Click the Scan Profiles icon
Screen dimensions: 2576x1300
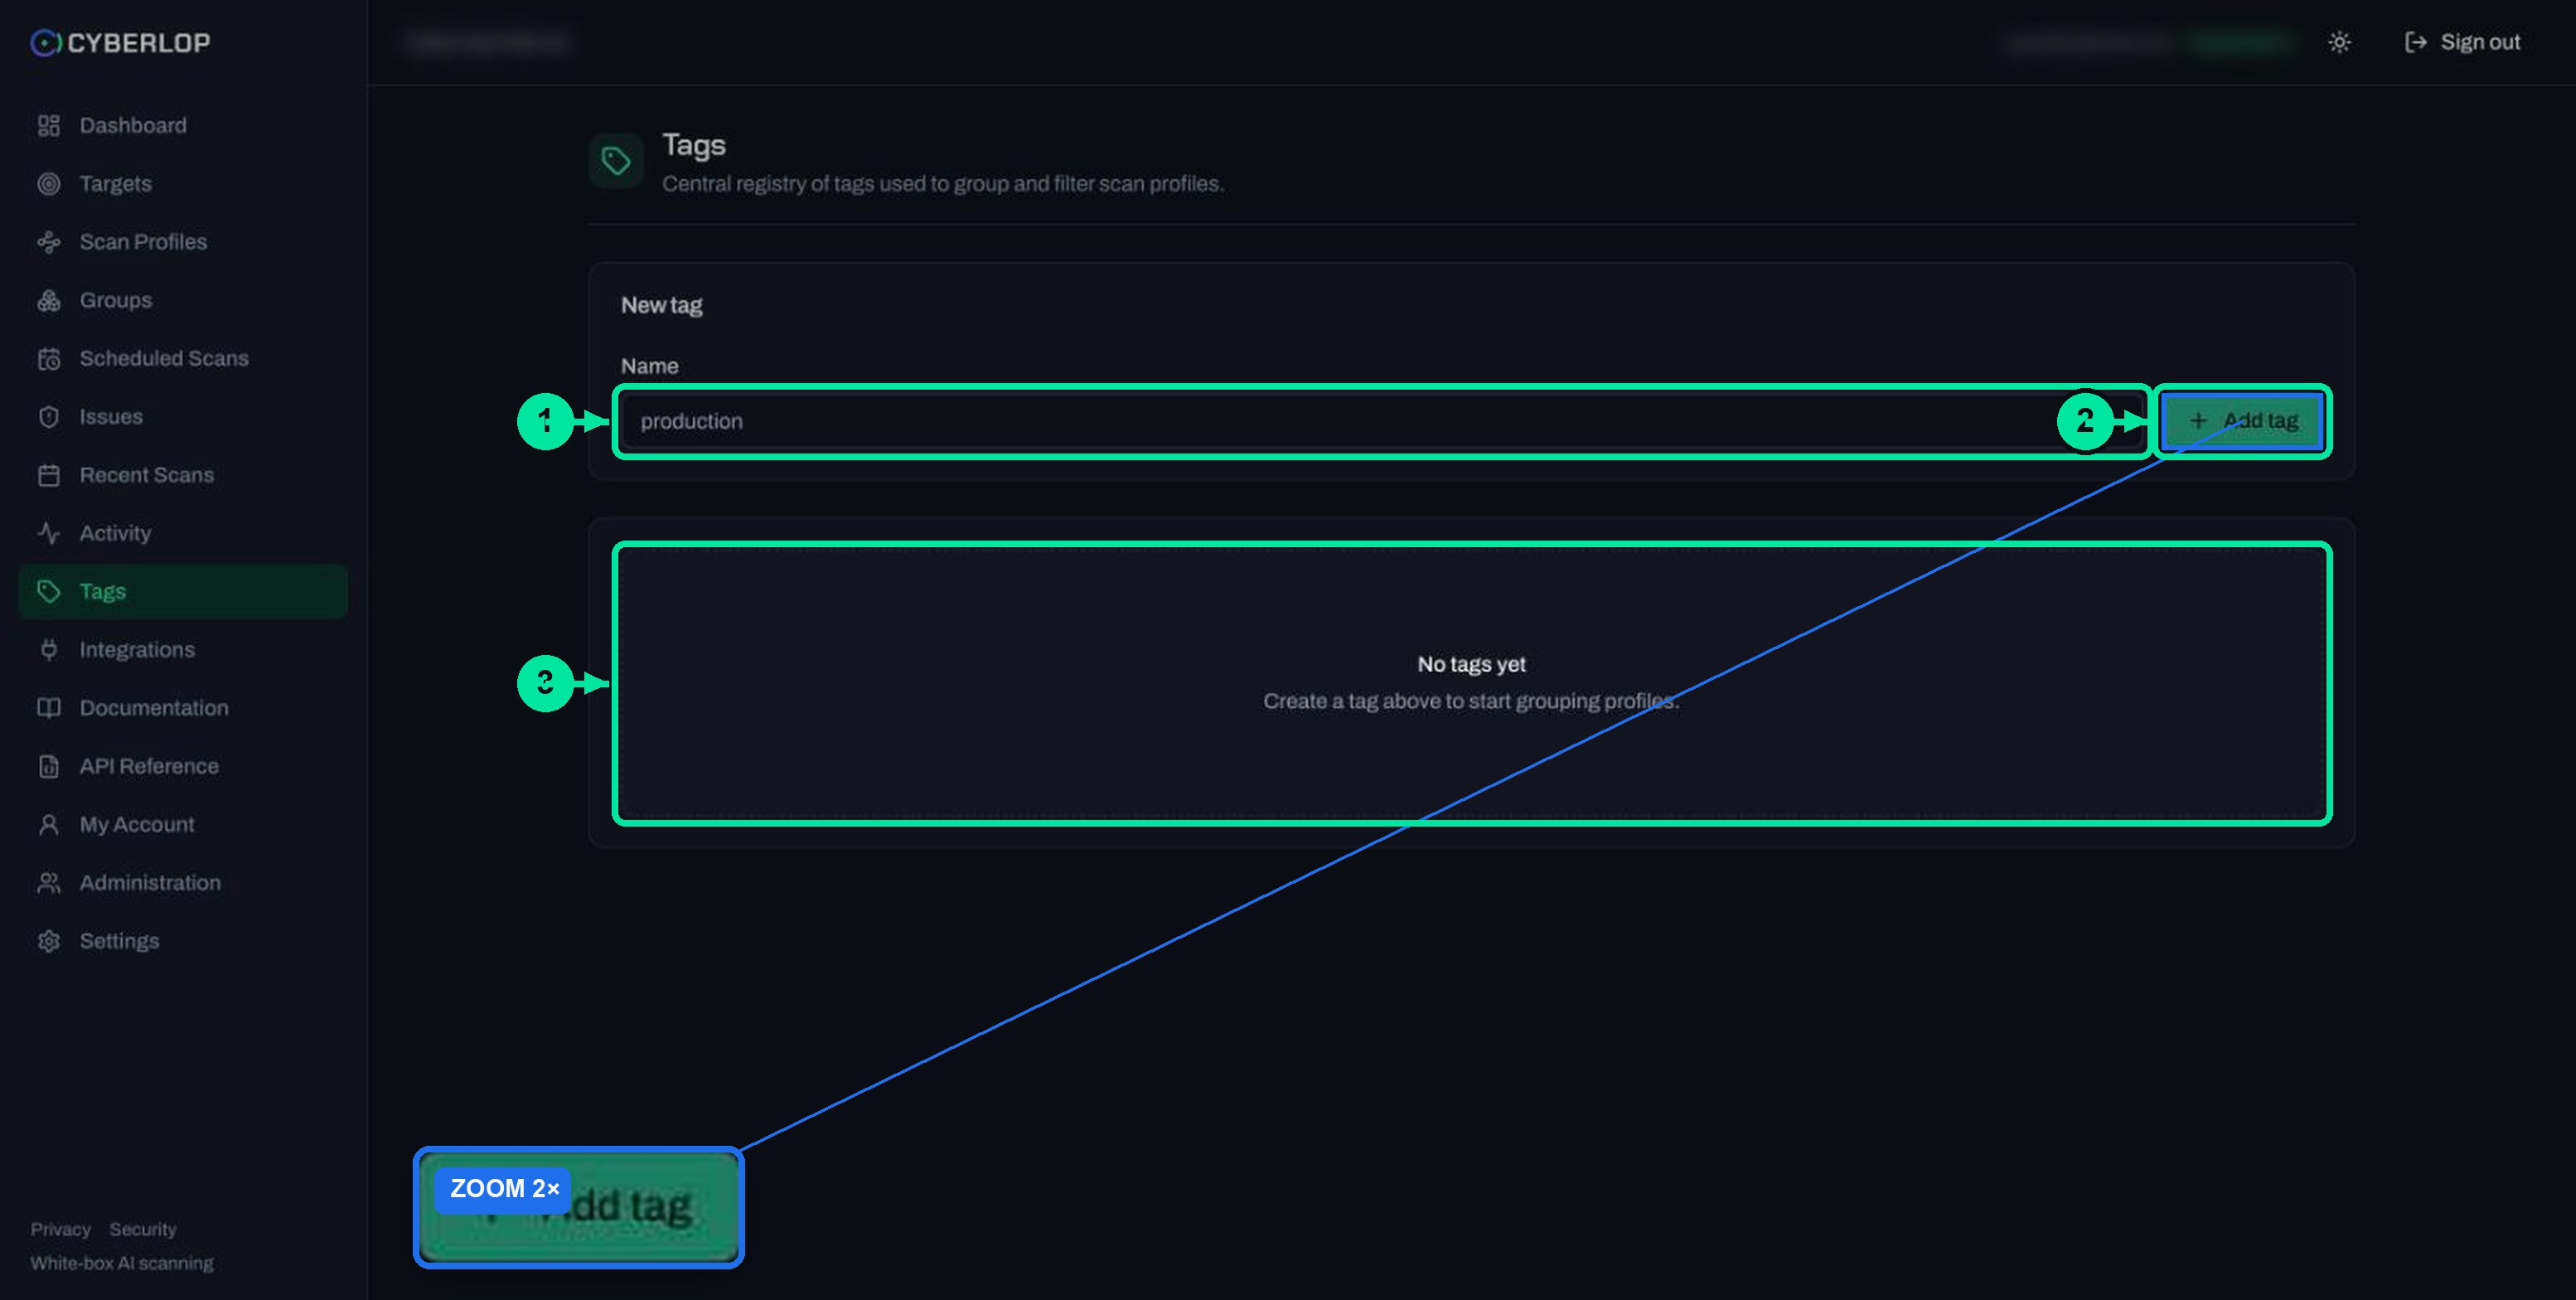(49, 242)
